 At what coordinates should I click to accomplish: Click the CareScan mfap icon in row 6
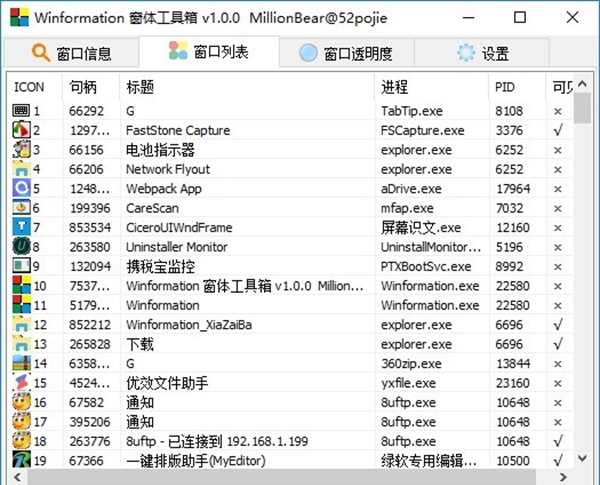21,207
